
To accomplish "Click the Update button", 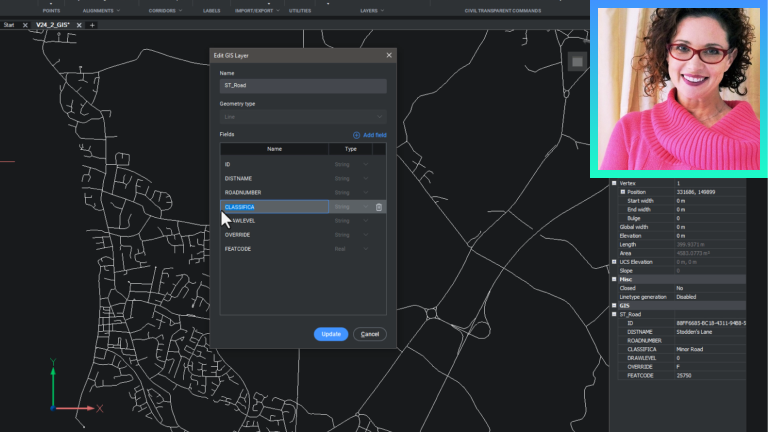I will tap(331, 334).
